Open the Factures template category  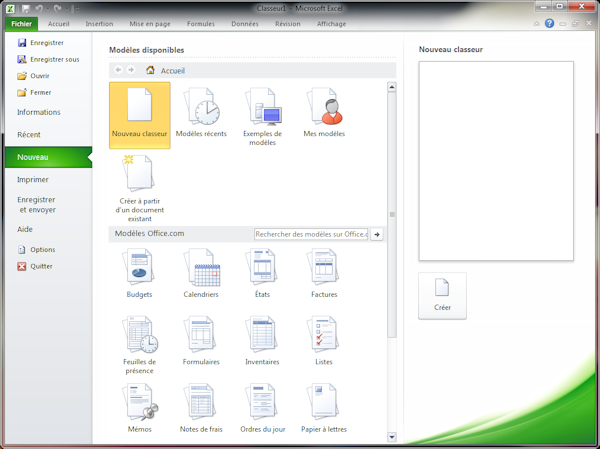tap(324, 273)
